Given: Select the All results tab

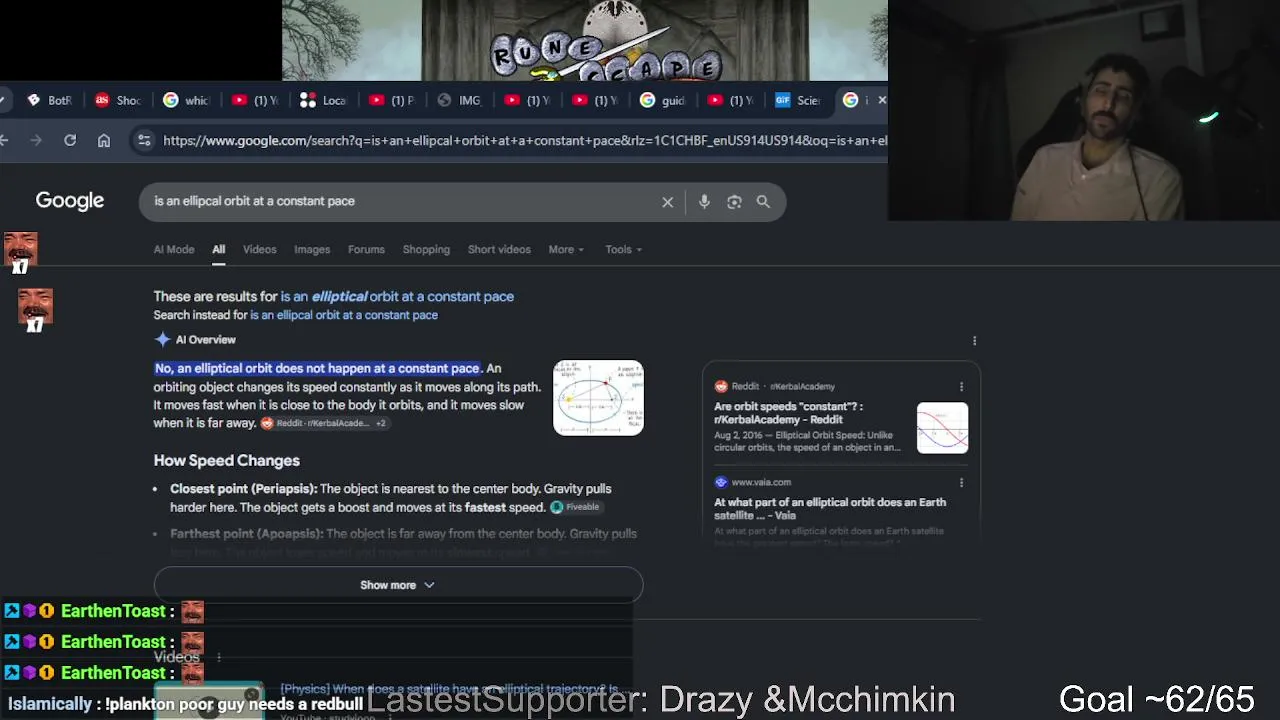Looking at the screenshot, I should click(x=218, y=250).
